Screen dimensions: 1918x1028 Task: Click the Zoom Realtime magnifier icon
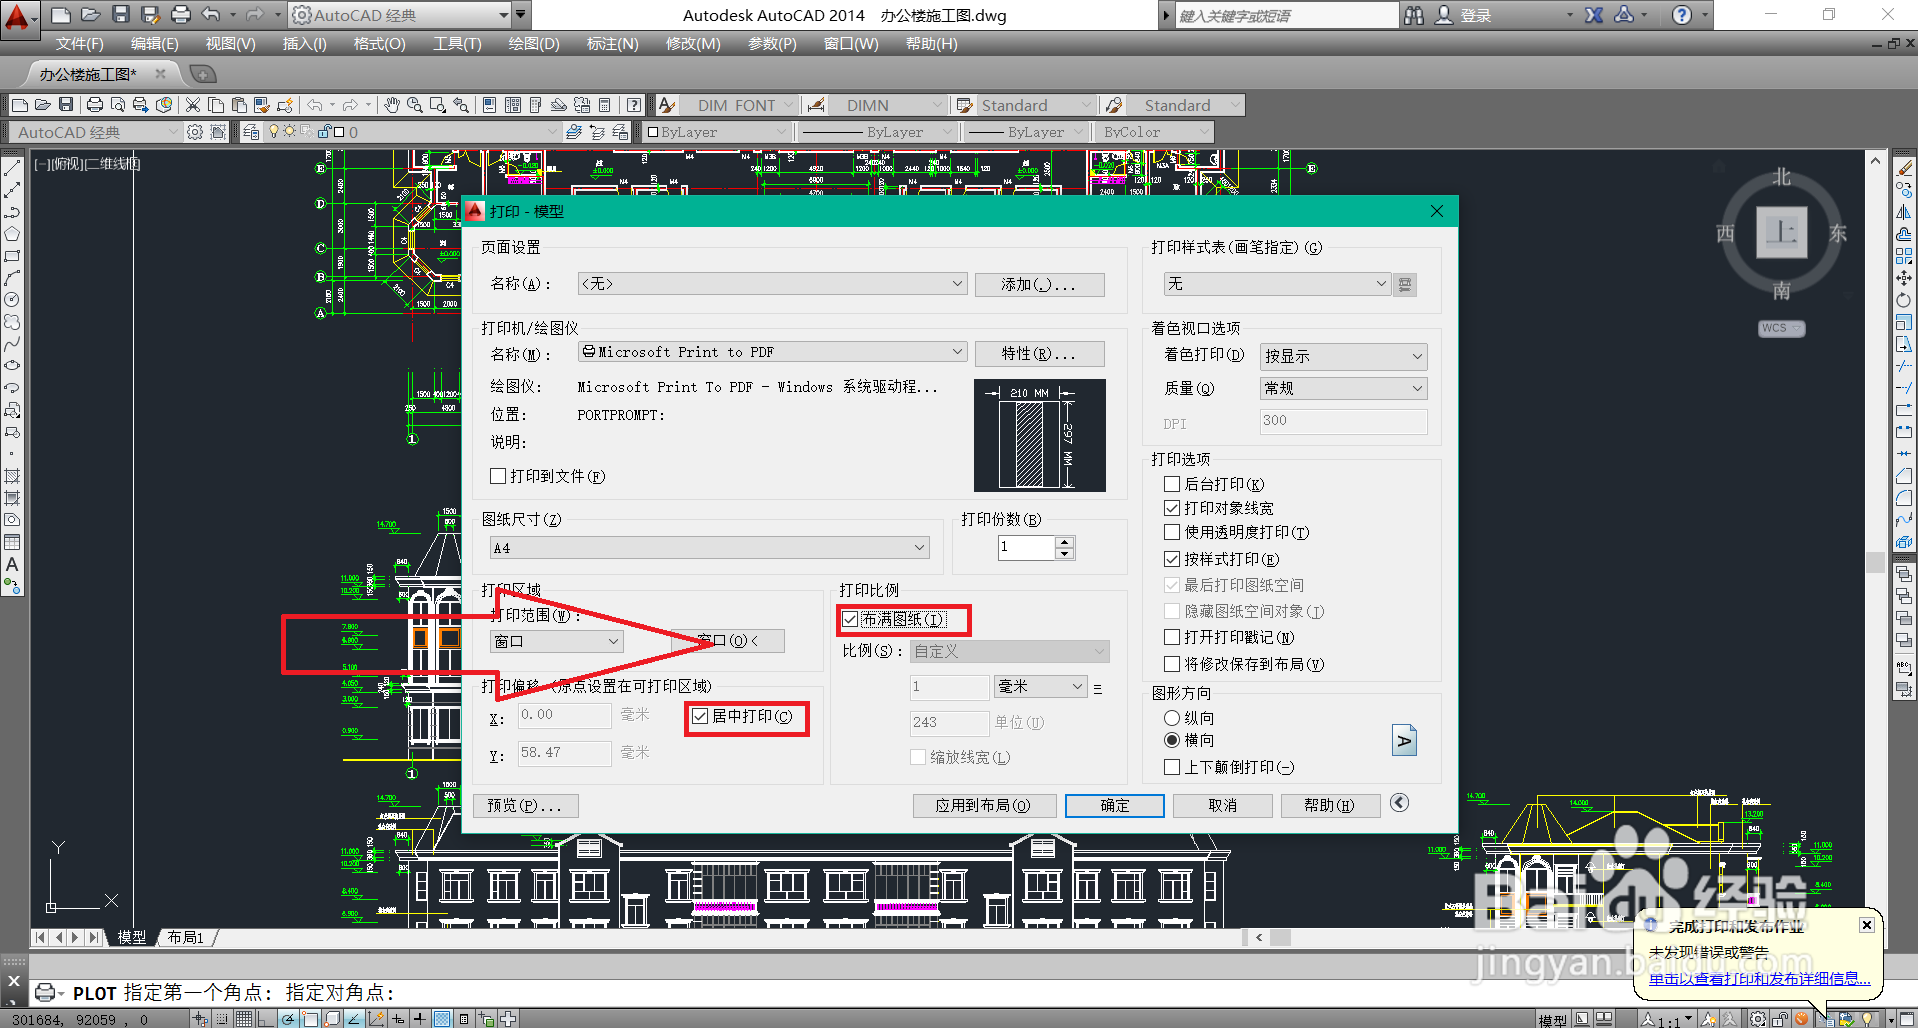(x=415, y=105)
